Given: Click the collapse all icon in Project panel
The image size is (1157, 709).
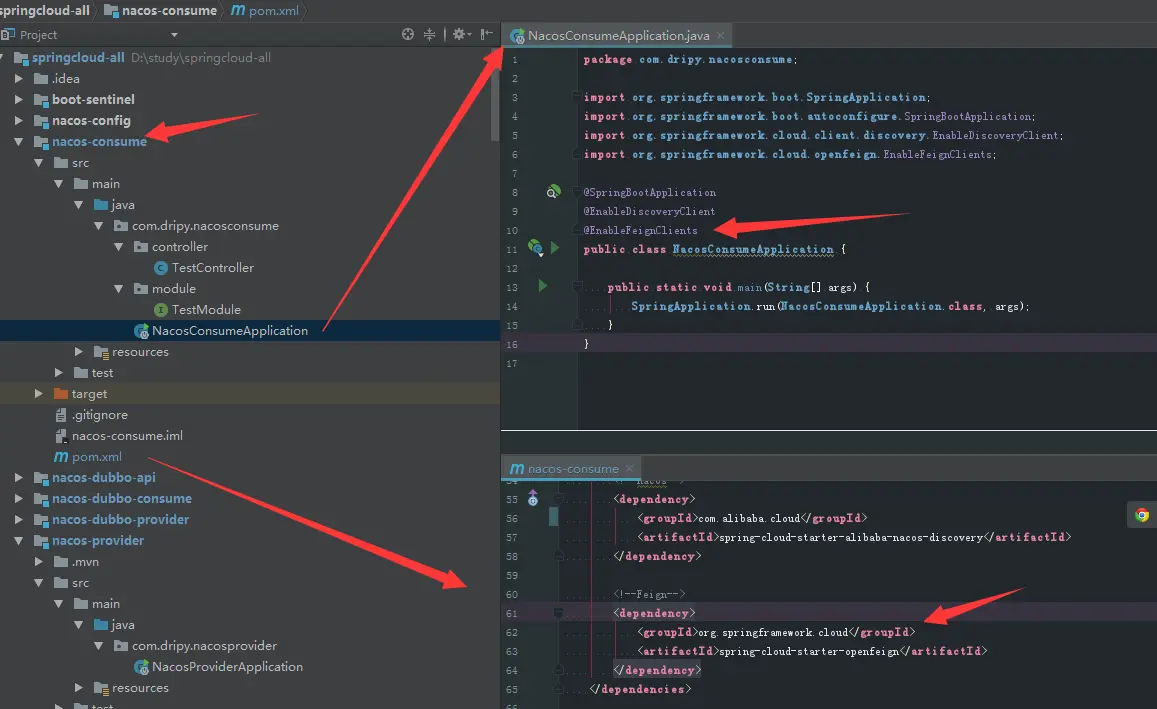Looking at the screenshot, I should point(429,34).
